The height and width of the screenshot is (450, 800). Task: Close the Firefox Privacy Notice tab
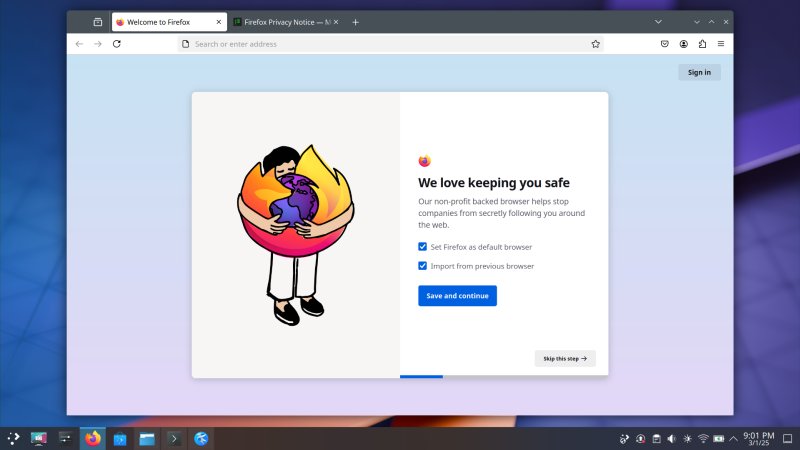click(336, 22)
